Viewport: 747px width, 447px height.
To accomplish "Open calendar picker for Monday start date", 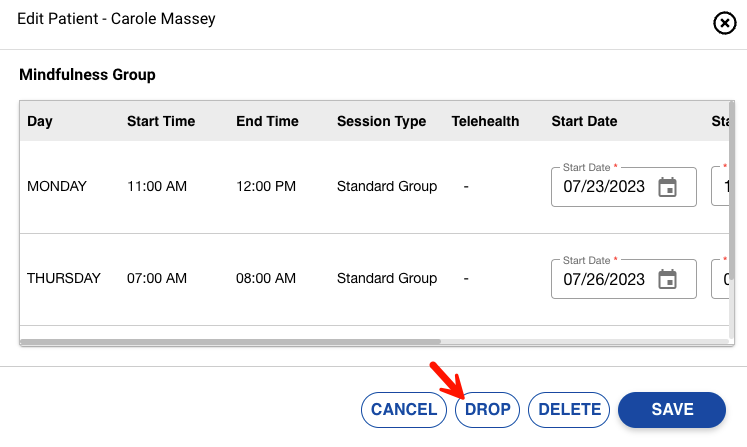I will click(667, 187).
